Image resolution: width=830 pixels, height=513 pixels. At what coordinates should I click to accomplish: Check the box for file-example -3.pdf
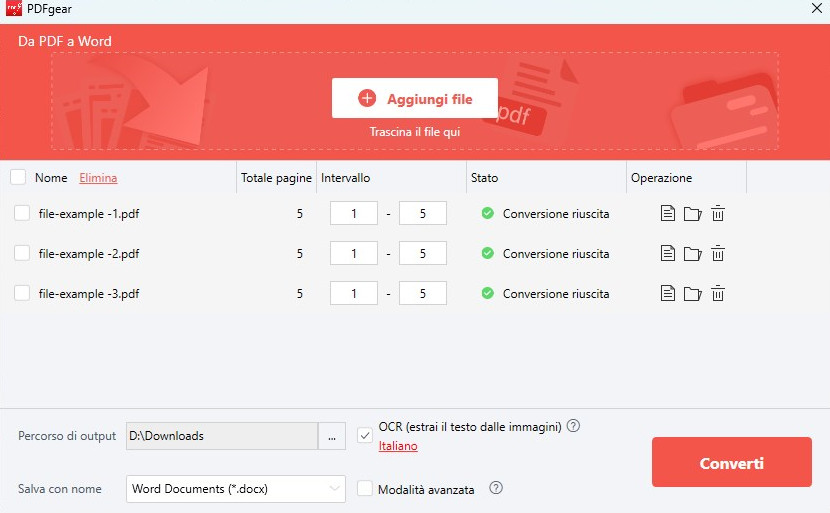(22, 293)
